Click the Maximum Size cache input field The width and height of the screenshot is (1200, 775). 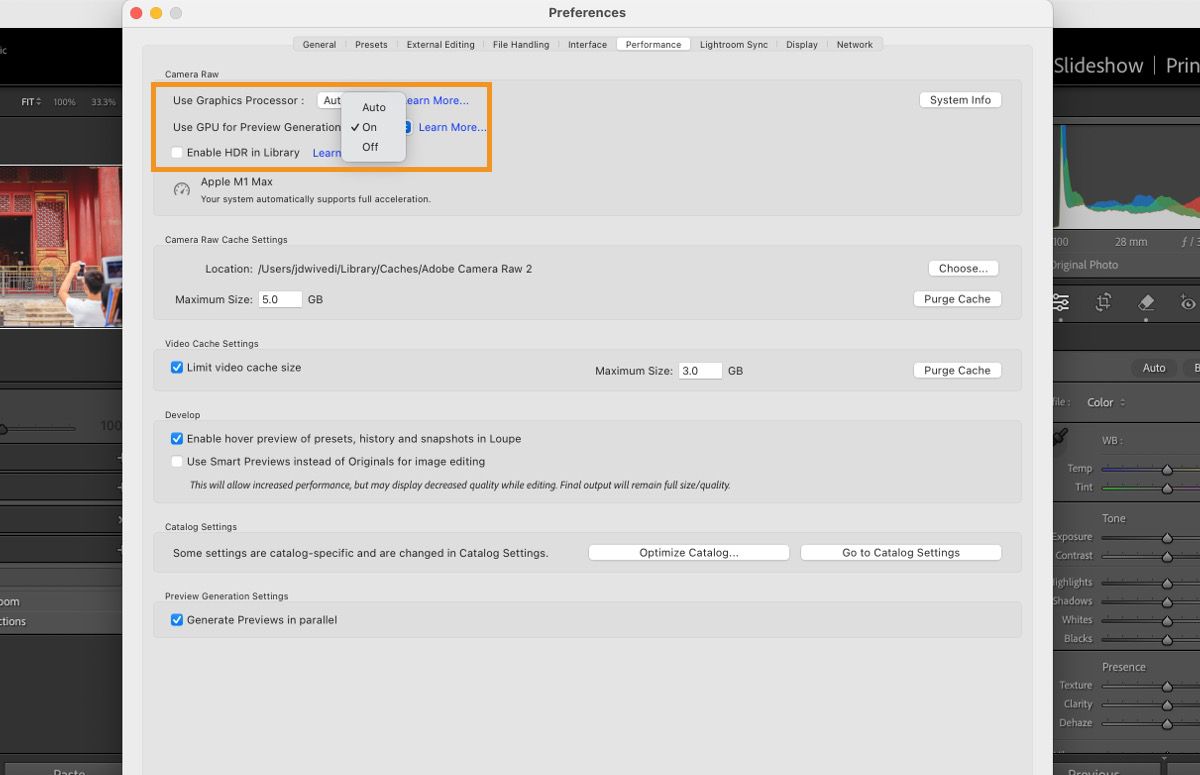coord(280,298)
